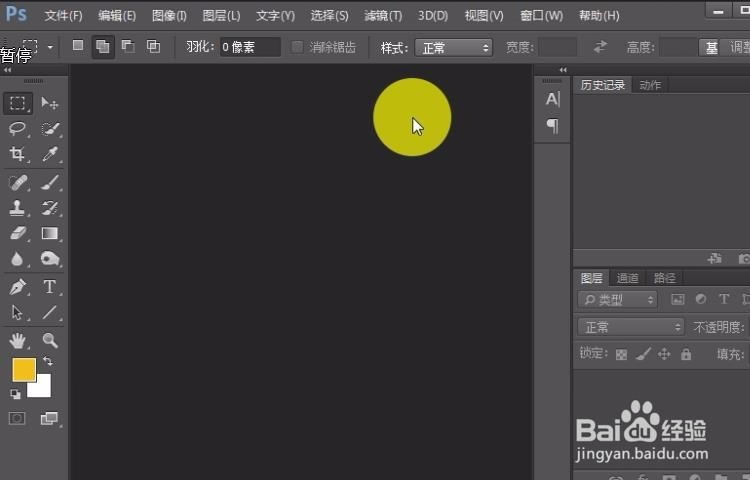Select the Brush tool
750x480 pixels.
[x=50, y=183]
